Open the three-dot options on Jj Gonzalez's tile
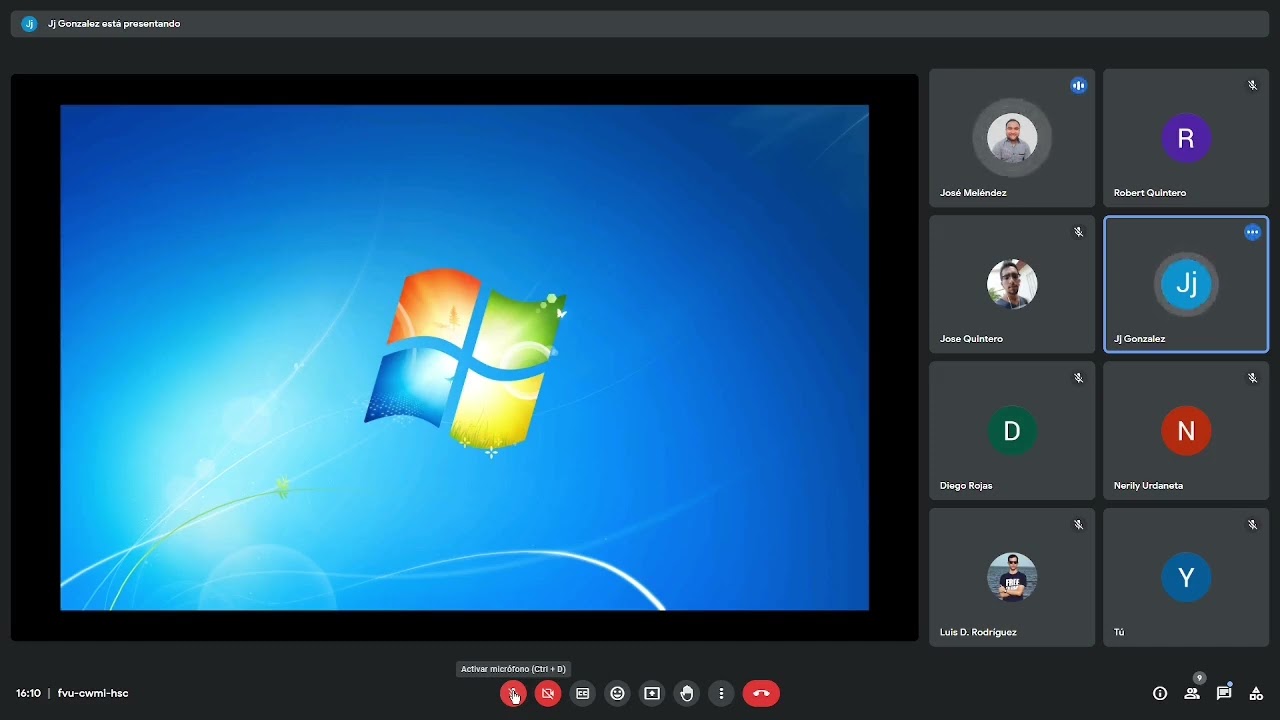 pos(1252,232)
